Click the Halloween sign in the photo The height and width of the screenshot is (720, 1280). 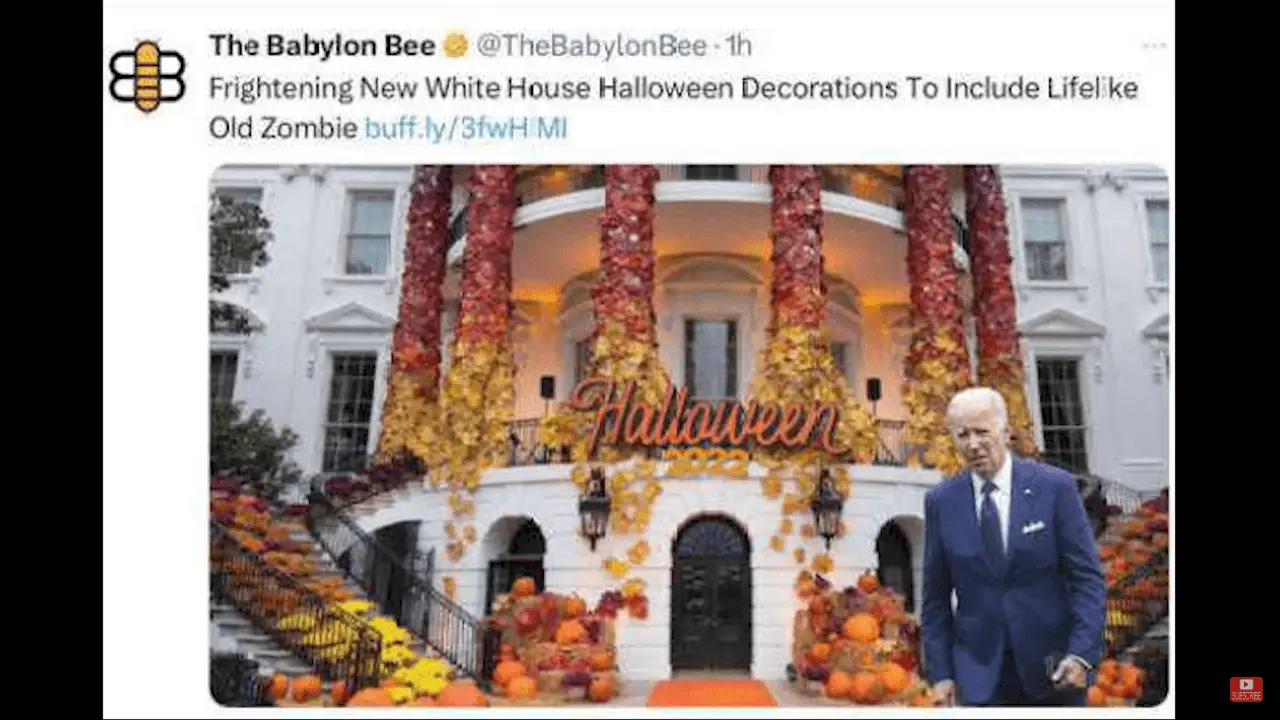coord(710,420)
